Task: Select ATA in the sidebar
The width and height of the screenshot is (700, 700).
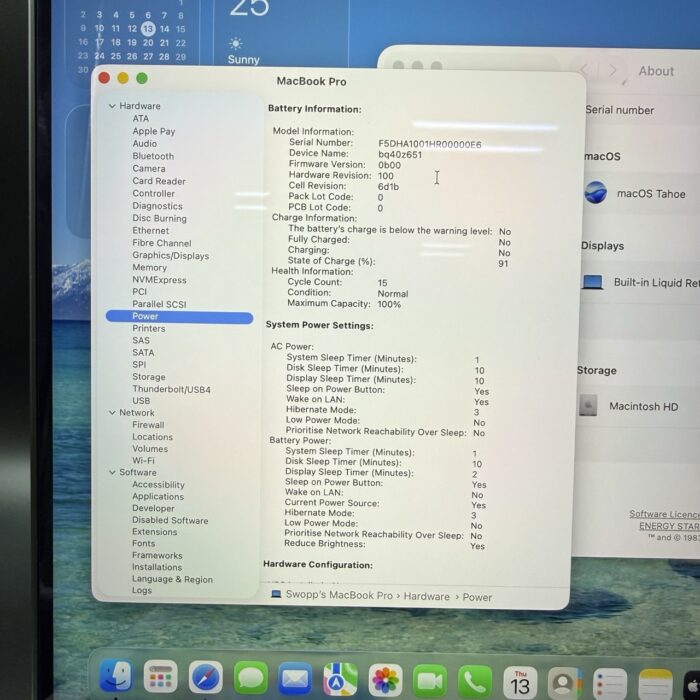Action: (x=141, y=118)
